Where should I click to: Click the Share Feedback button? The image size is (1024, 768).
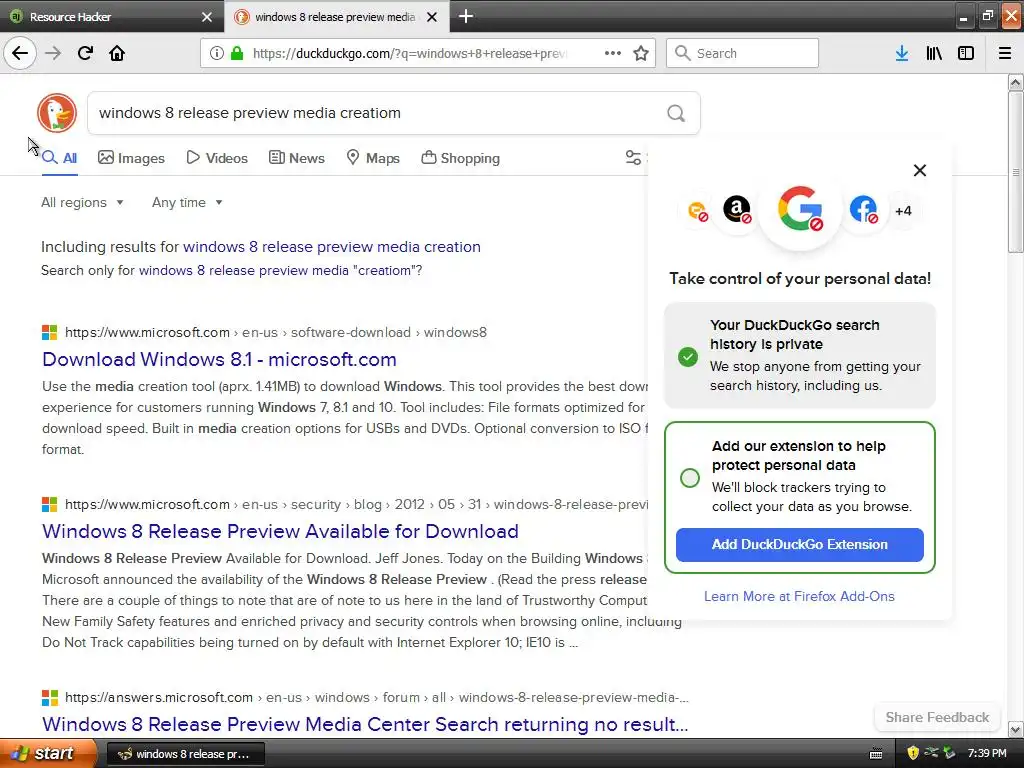tap(937, 717)
